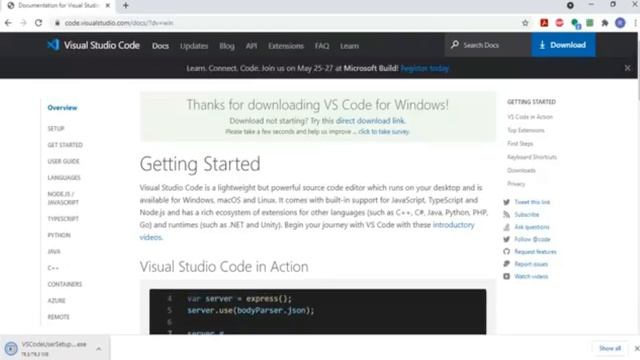Expand AZURE section in sidebar
Screen dimensions: 640x360
56,300
